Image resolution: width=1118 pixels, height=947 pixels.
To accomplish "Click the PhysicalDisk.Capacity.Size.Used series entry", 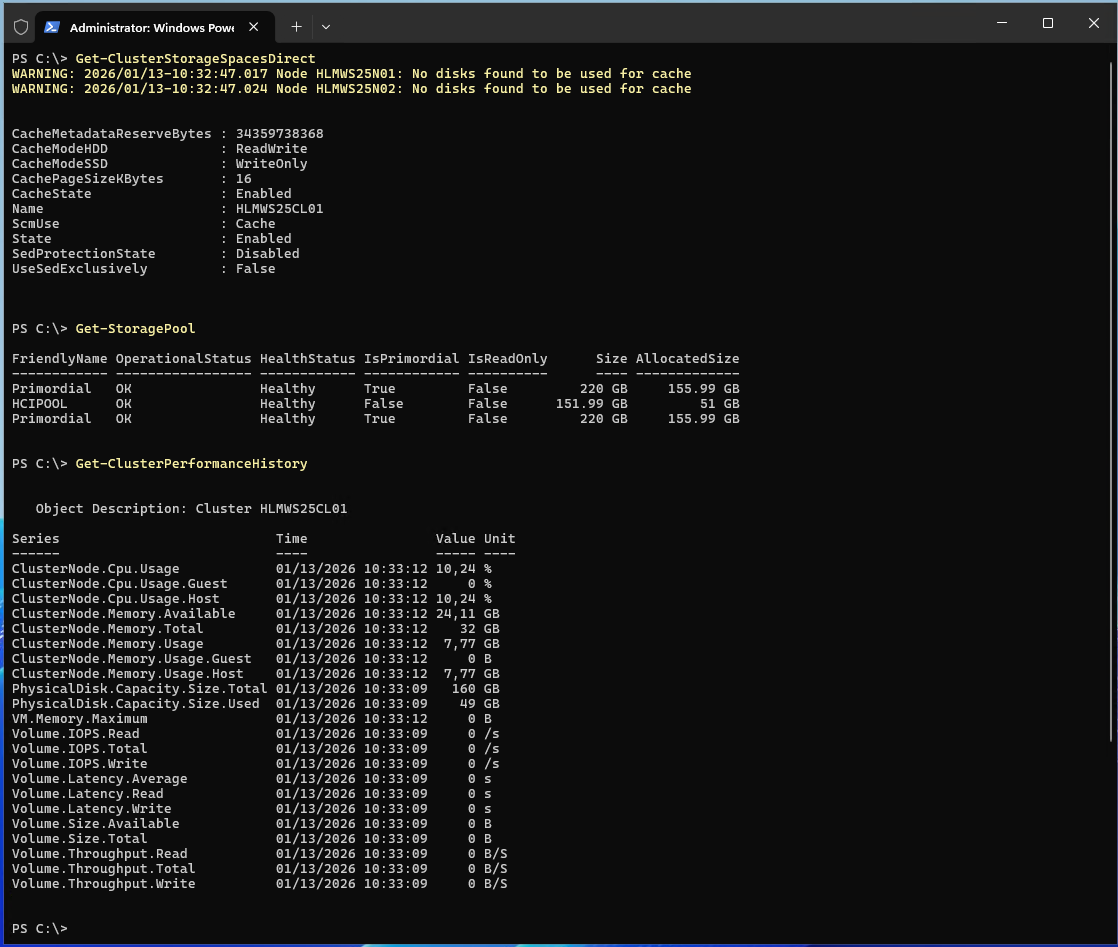I will click(x=135, y=704).
